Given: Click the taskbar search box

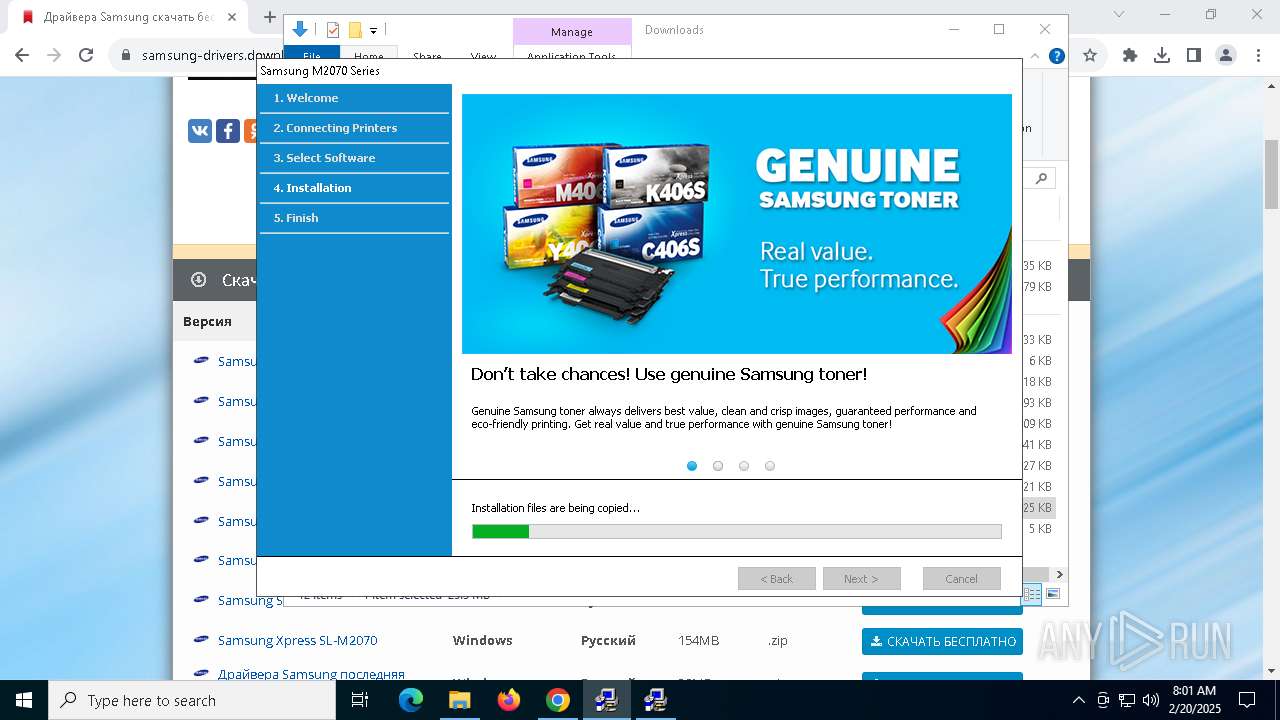Looking at the screenshot, I should [192, 700].
